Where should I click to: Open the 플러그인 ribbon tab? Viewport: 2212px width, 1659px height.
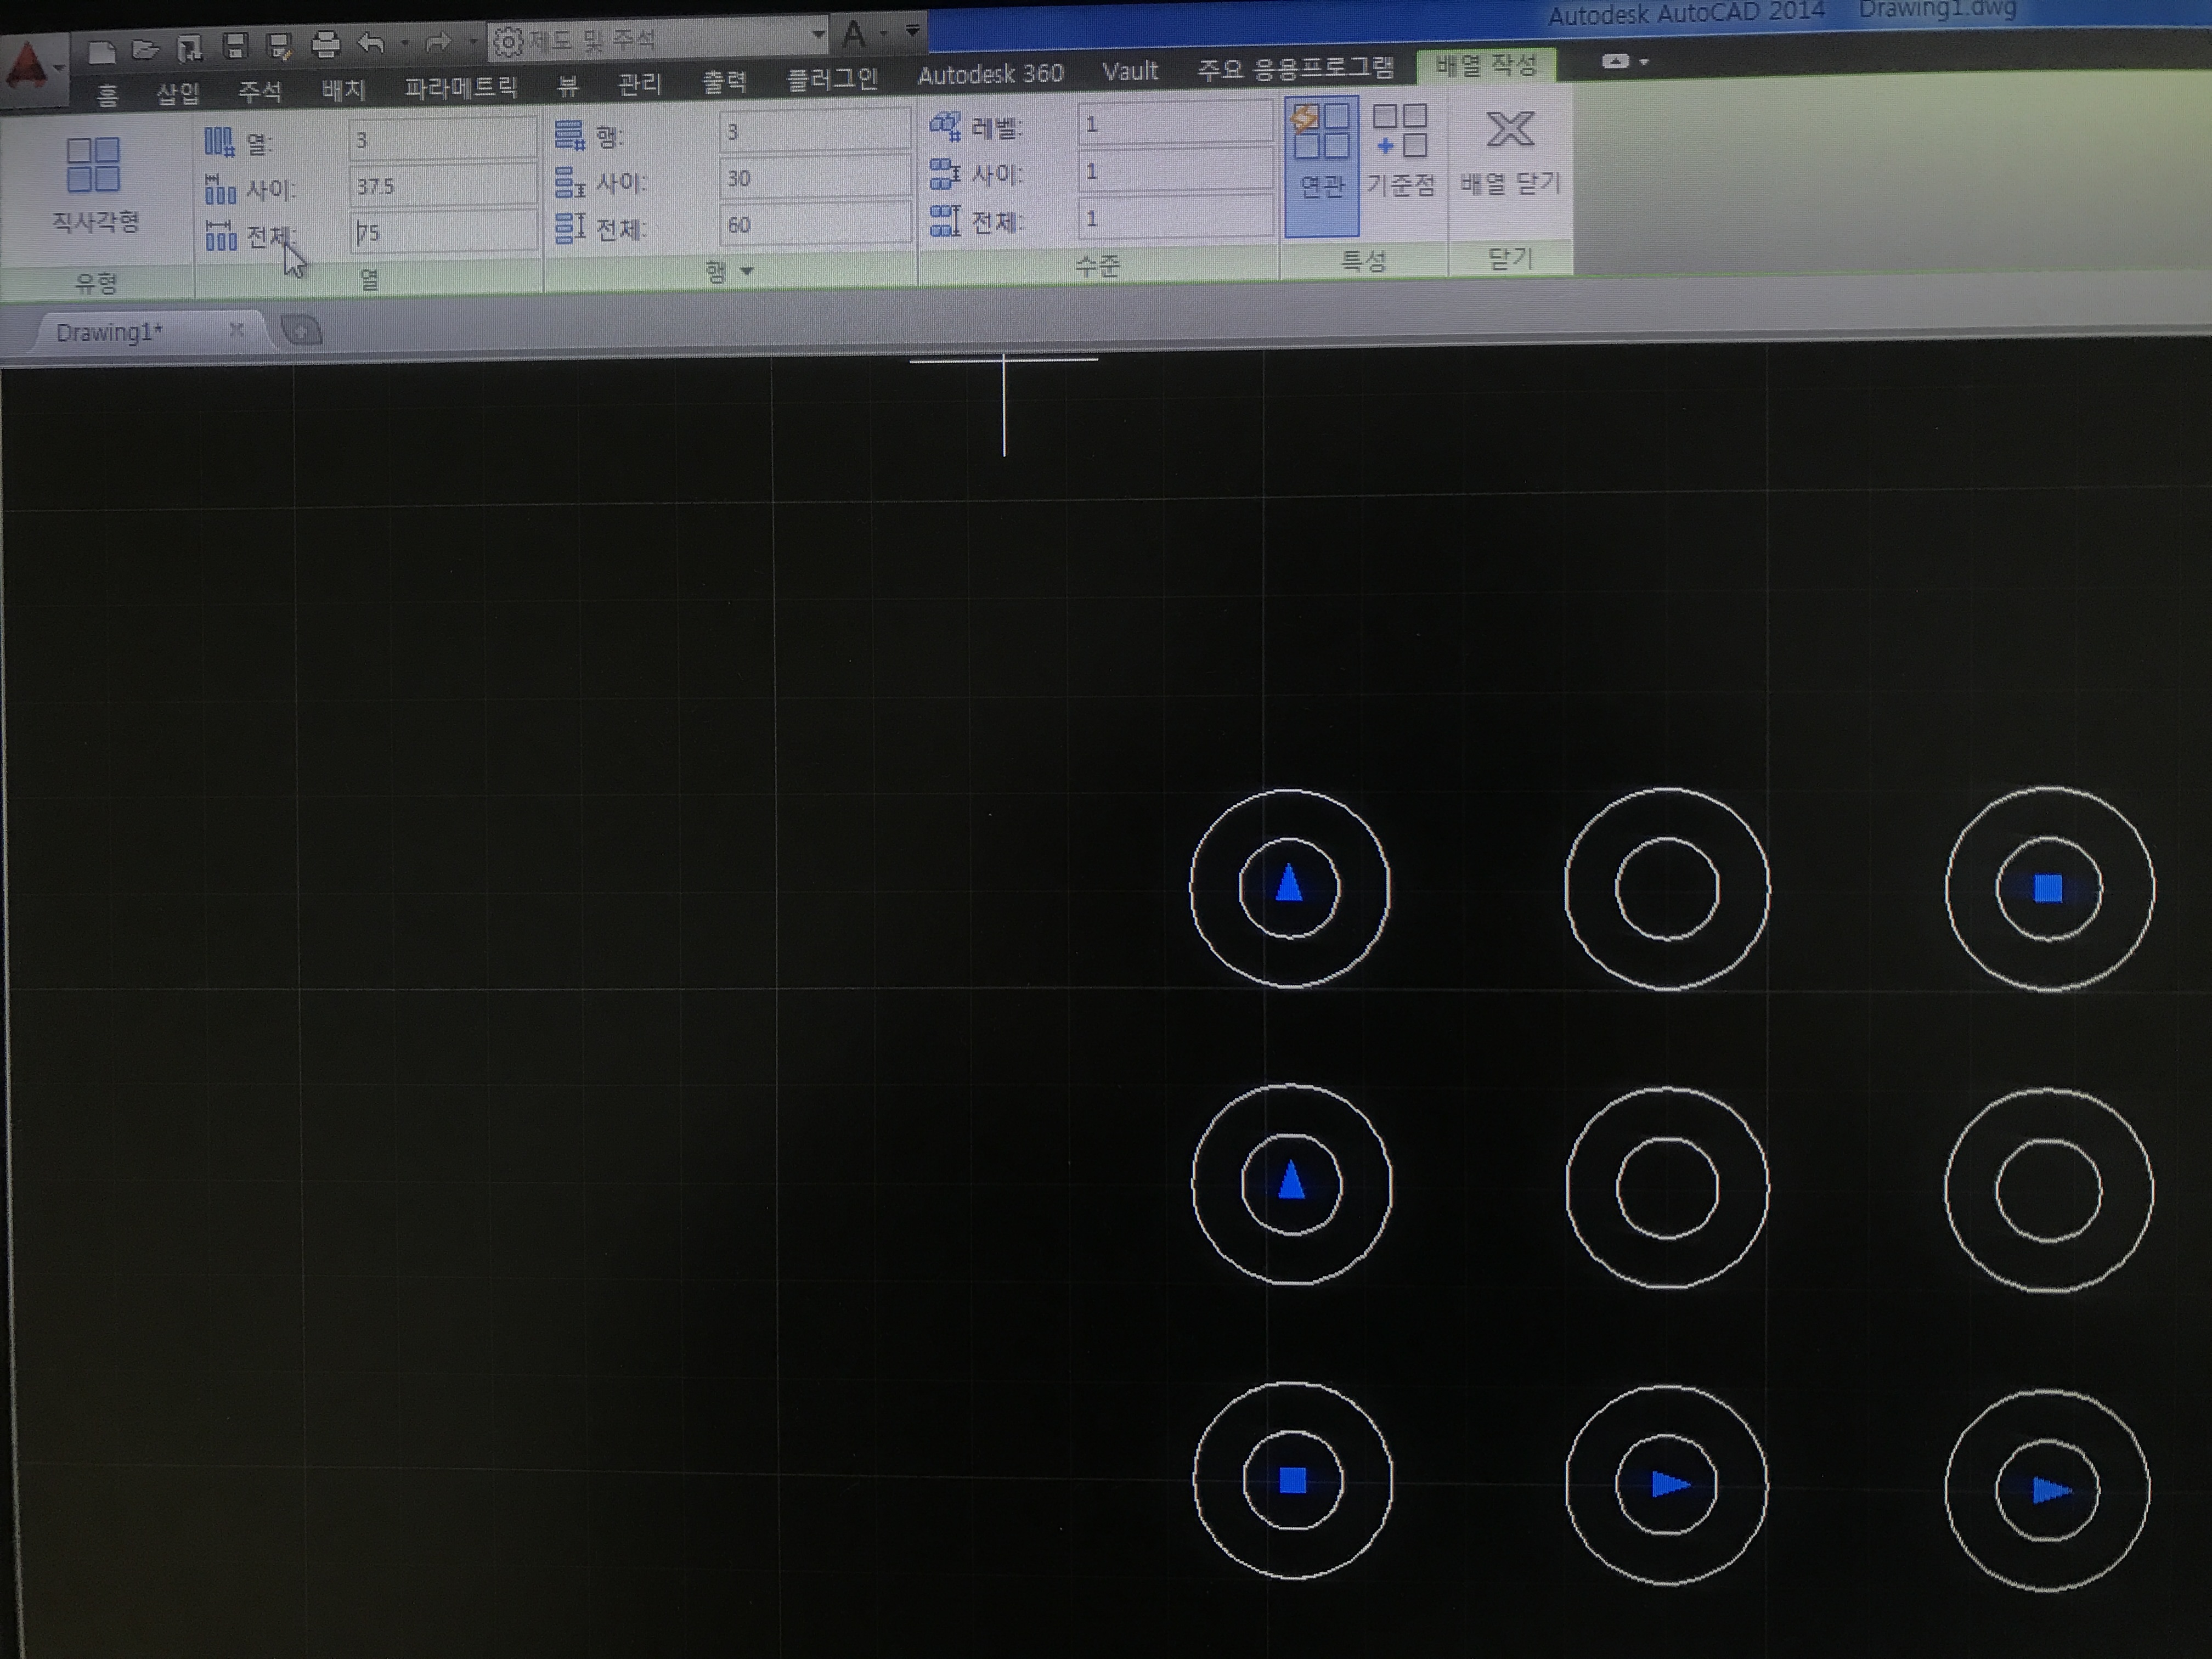click(x=832, y=79)
